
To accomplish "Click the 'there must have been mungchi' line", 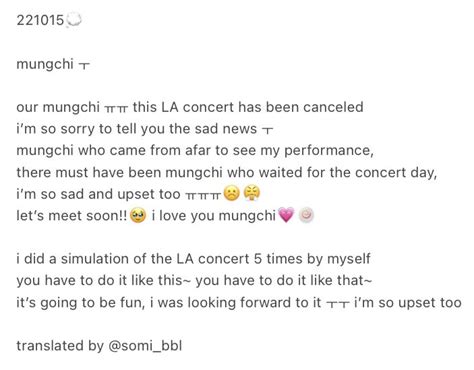I will [227, 172].
